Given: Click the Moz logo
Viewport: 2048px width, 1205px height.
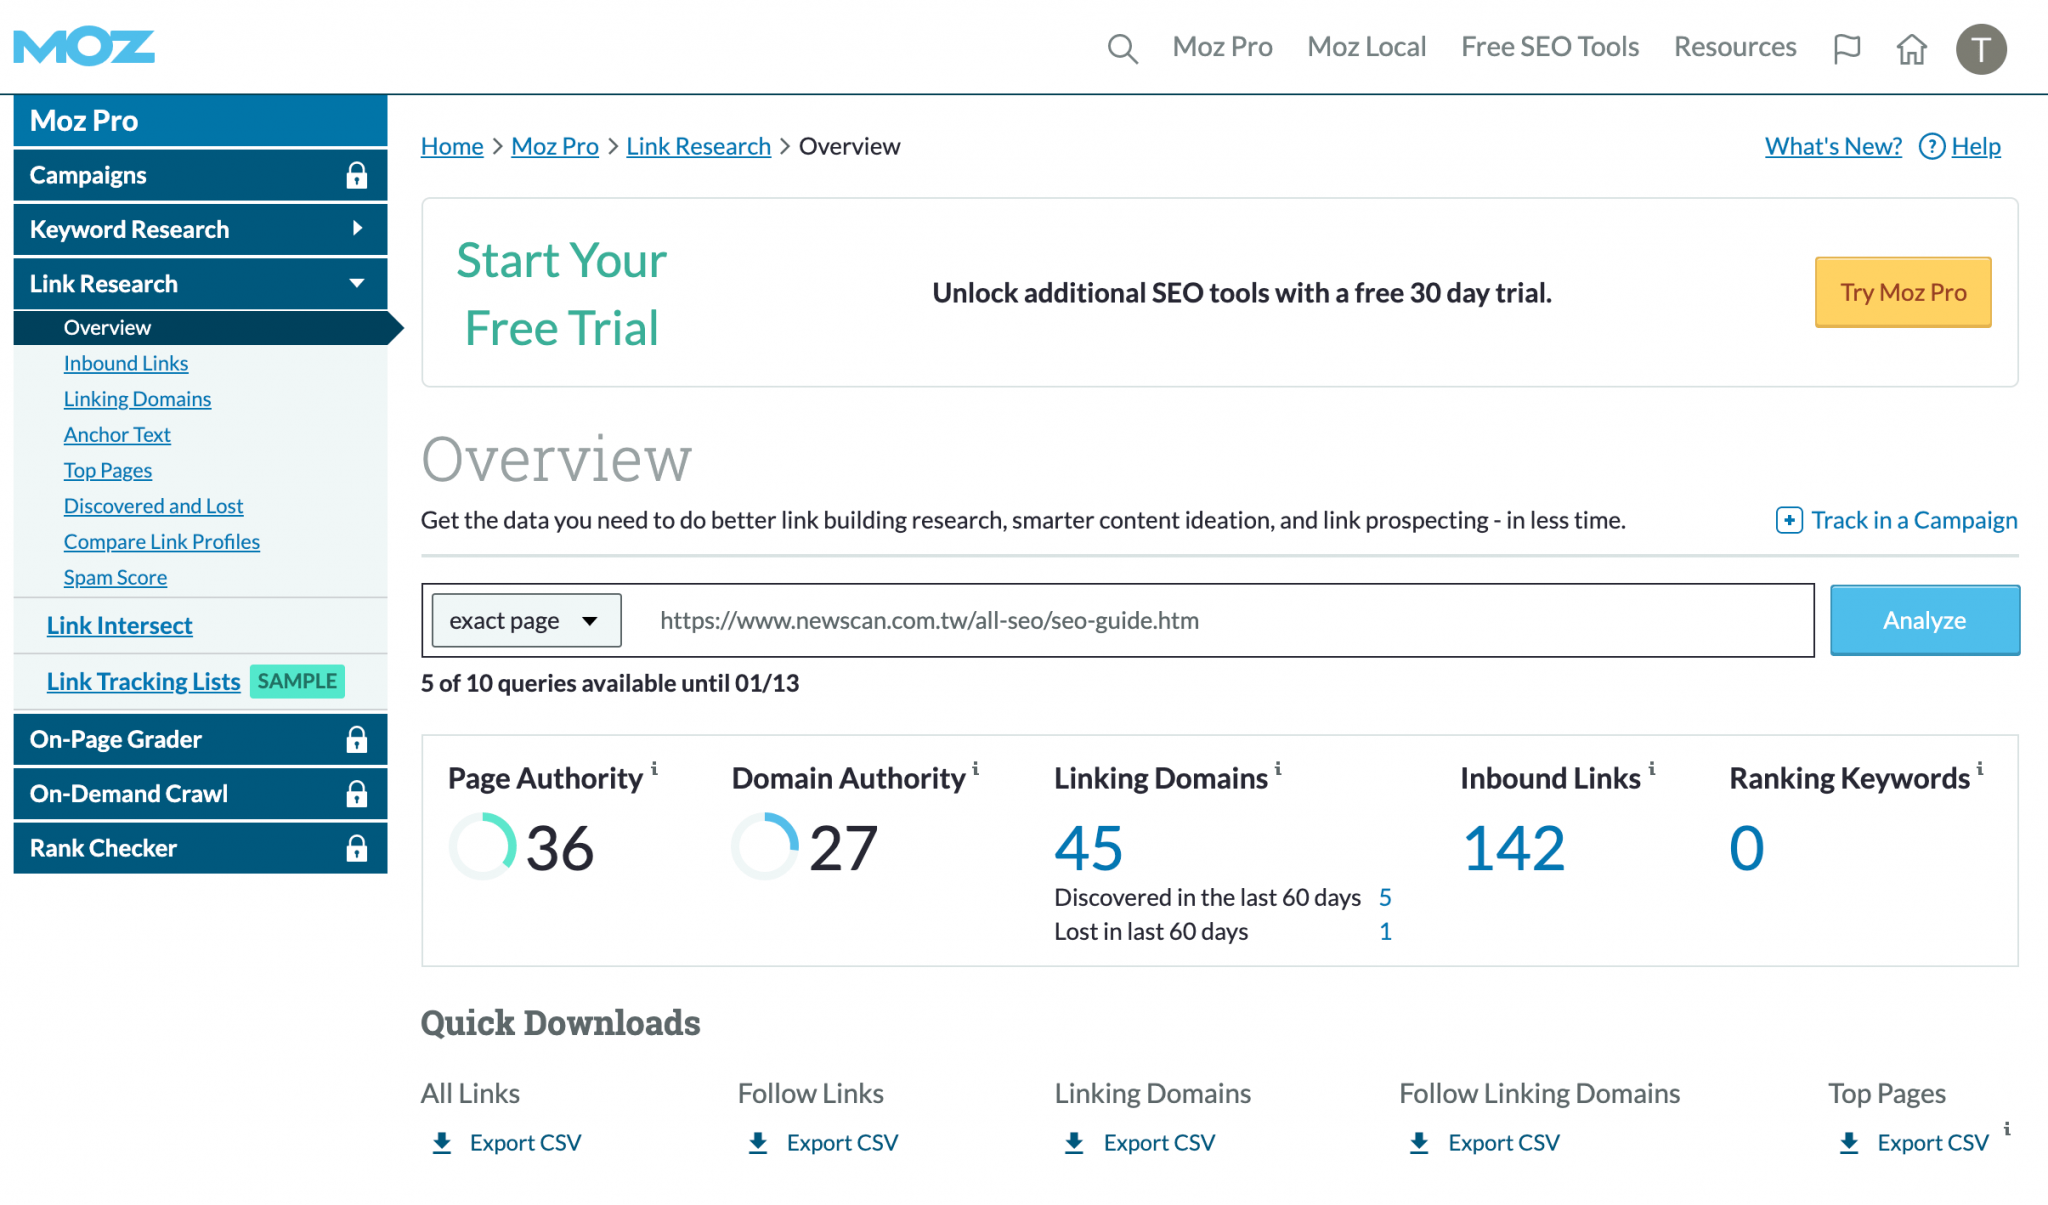Looking at the screenshot, I should click(x=84, y=45).
